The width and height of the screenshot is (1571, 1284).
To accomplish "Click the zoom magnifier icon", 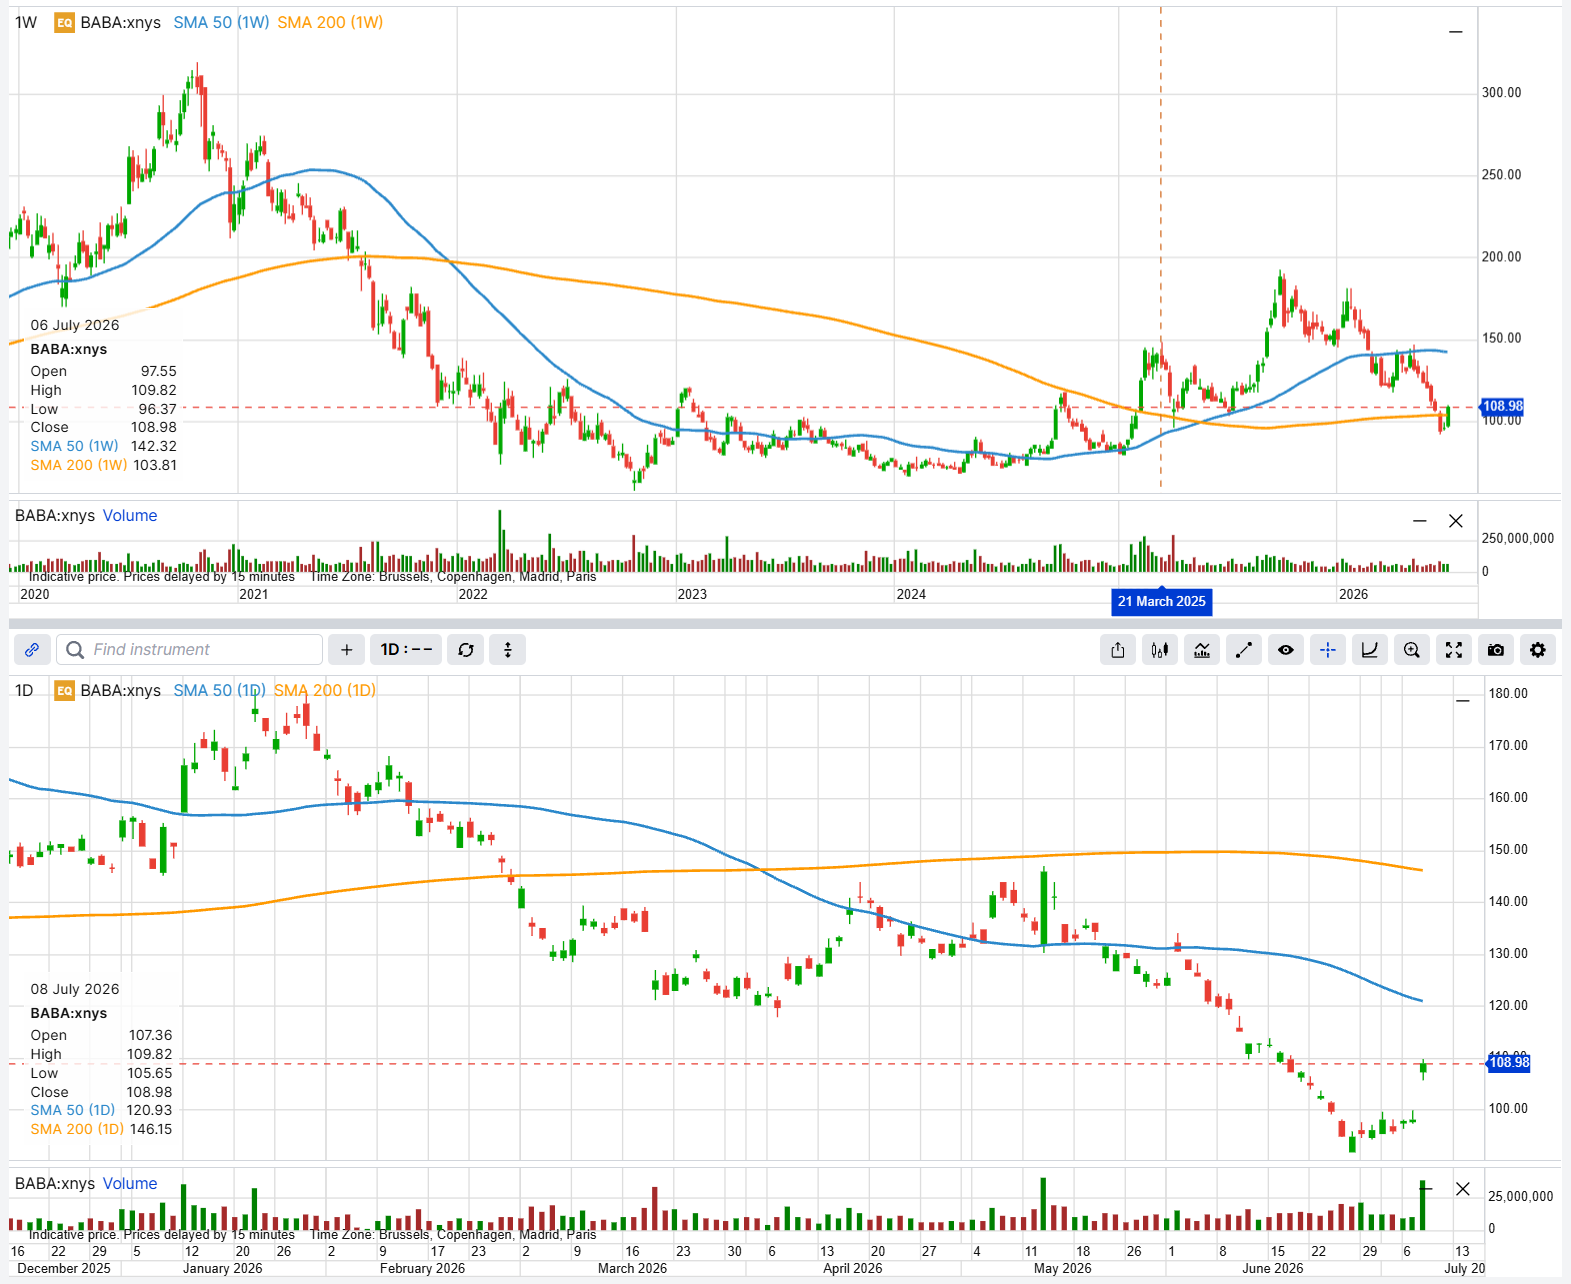I will (1412, 650).
